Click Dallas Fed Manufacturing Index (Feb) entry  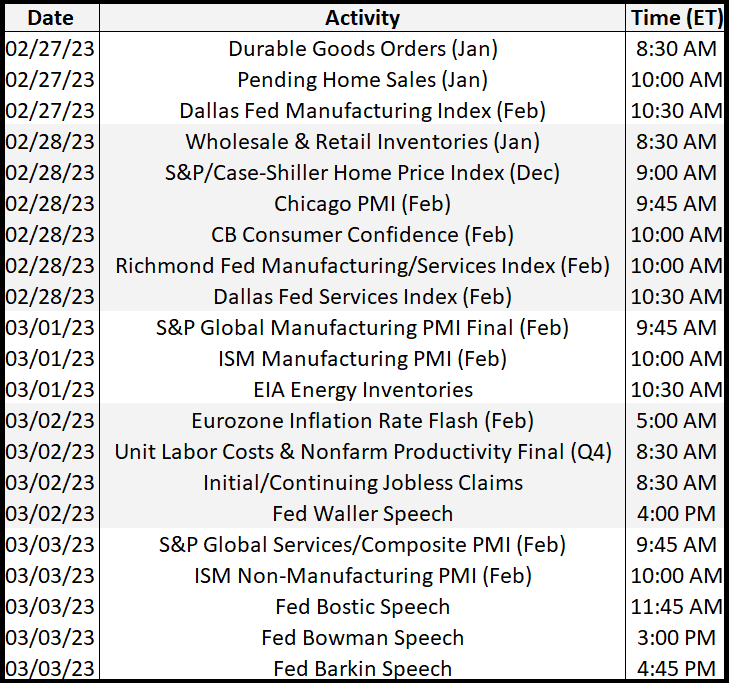[x=363, y=111]
